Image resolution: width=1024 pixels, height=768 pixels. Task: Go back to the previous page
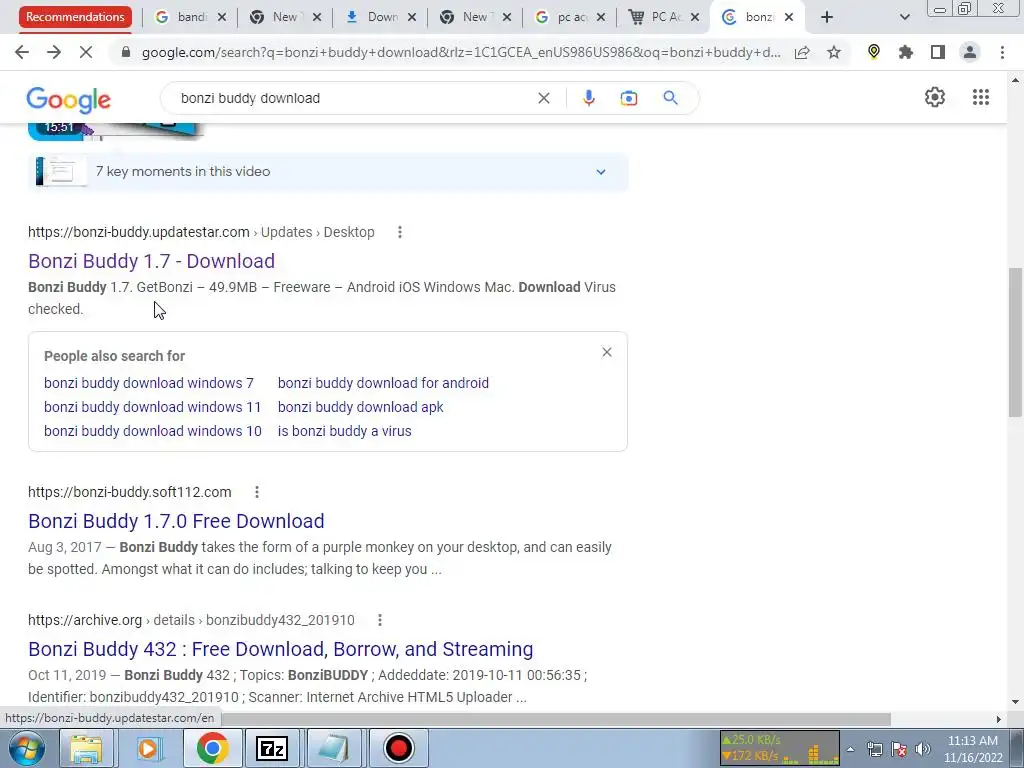(x=22, y=52)
